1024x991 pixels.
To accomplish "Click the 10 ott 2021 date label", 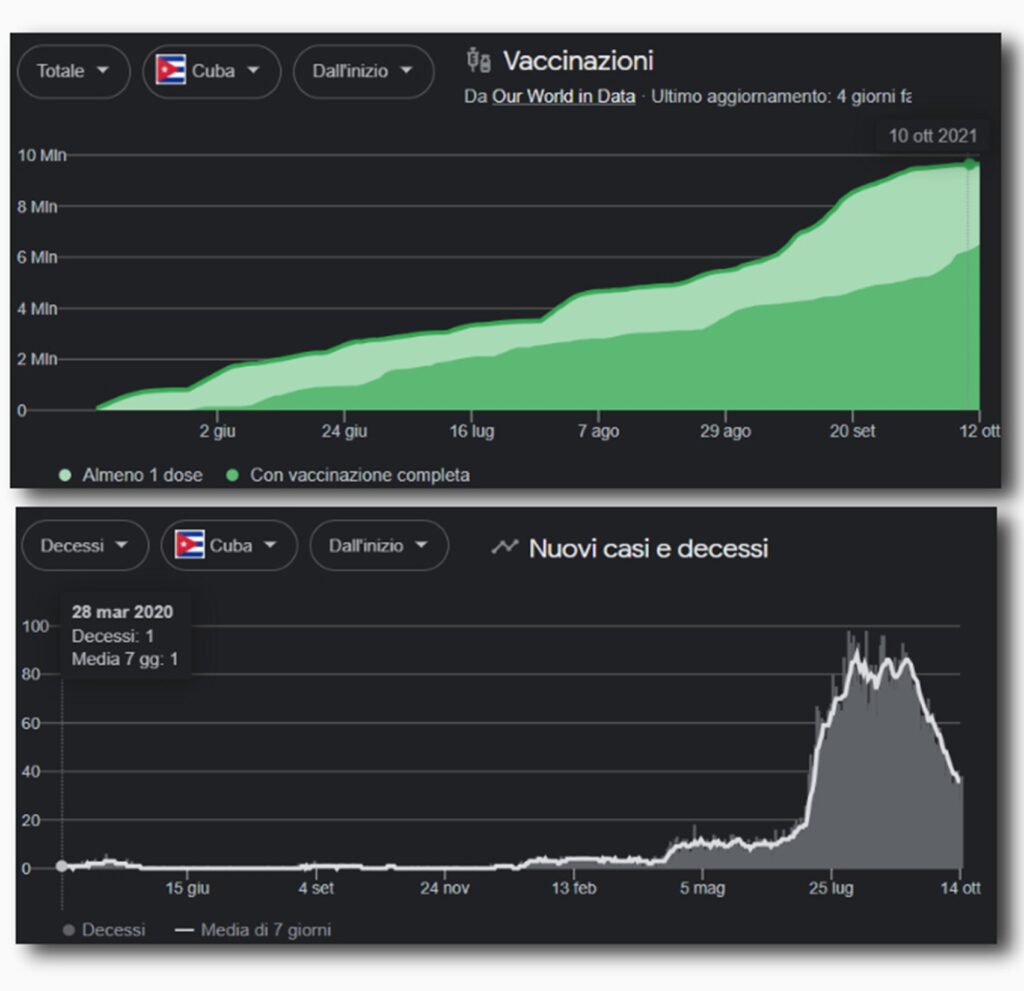I will (x=931, y=136).
